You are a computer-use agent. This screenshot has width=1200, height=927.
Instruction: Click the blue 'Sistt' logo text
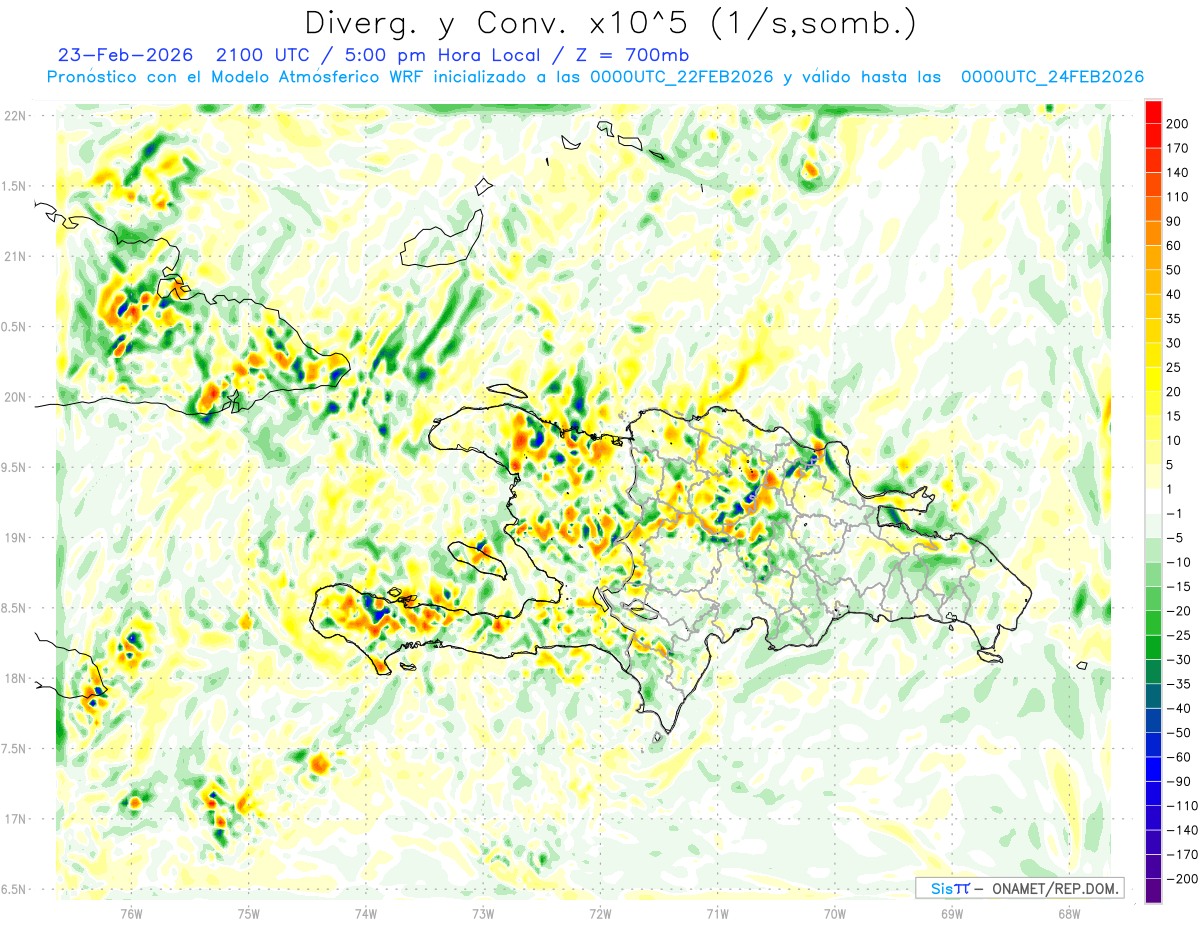(949, 889)
